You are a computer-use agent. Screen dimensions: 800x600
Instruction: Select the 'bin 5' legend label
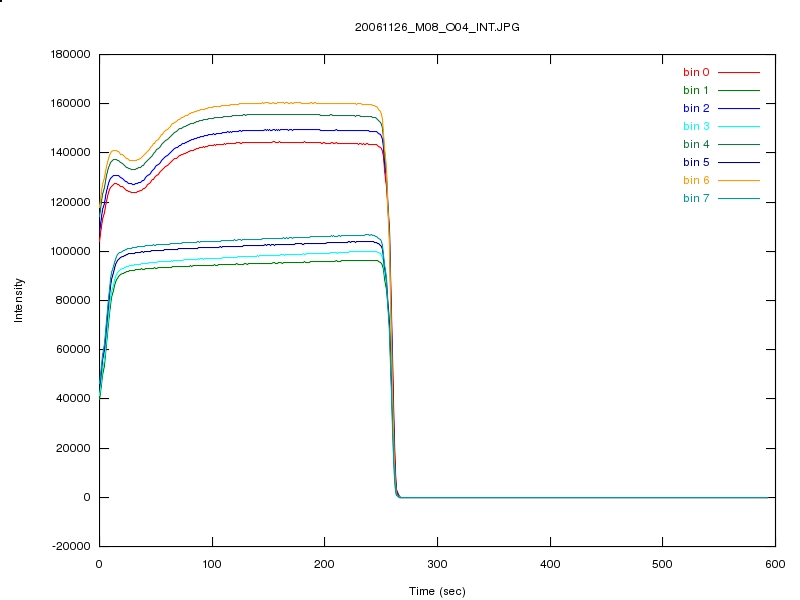(x=696, y=162)
